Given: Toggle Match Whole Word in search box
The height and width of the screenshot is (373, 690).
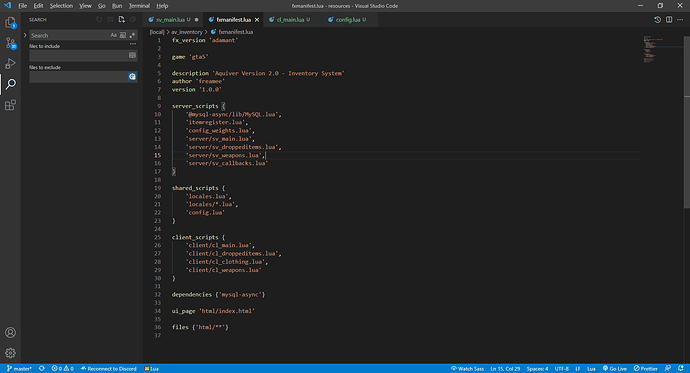Looking at the screenshot, I should tap(123, 35).
